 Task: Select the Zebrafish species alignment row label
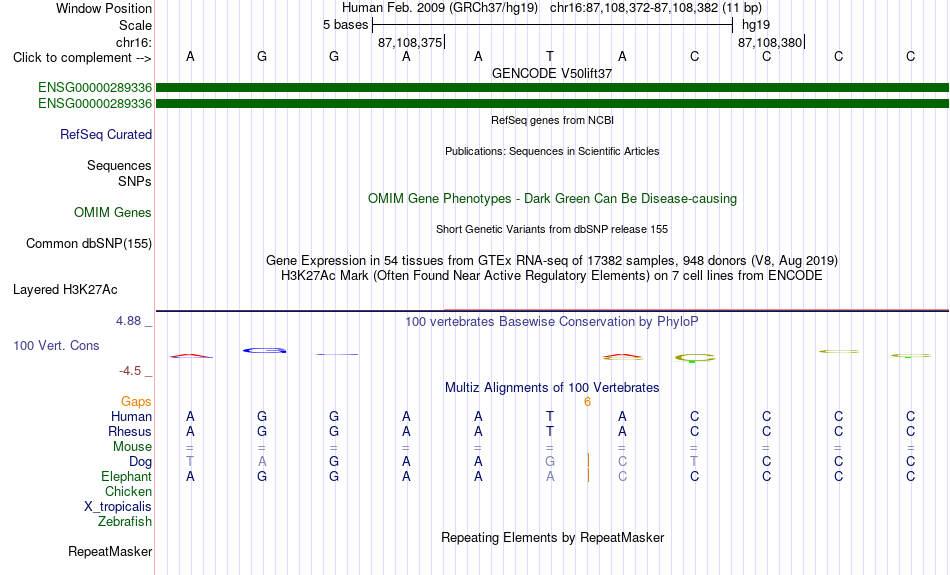point(125,521)
